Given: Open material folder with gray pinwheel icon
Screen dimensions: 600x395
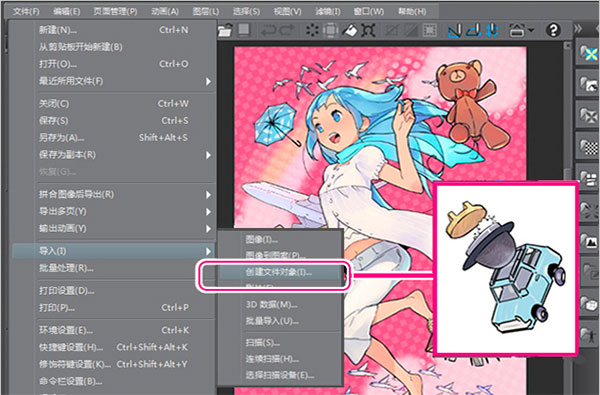Looking at the screenshot, I should pyautogui.click(x=588, y=115).
